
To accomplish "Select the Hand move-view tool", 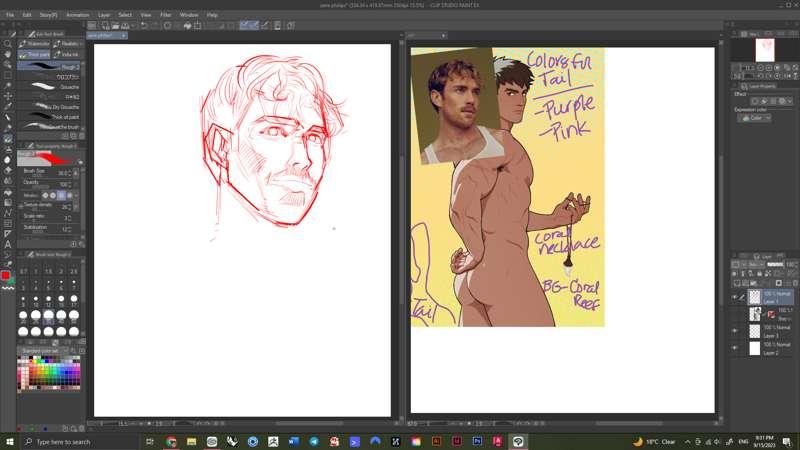I will pyautogui.click(x=8, y=54).
